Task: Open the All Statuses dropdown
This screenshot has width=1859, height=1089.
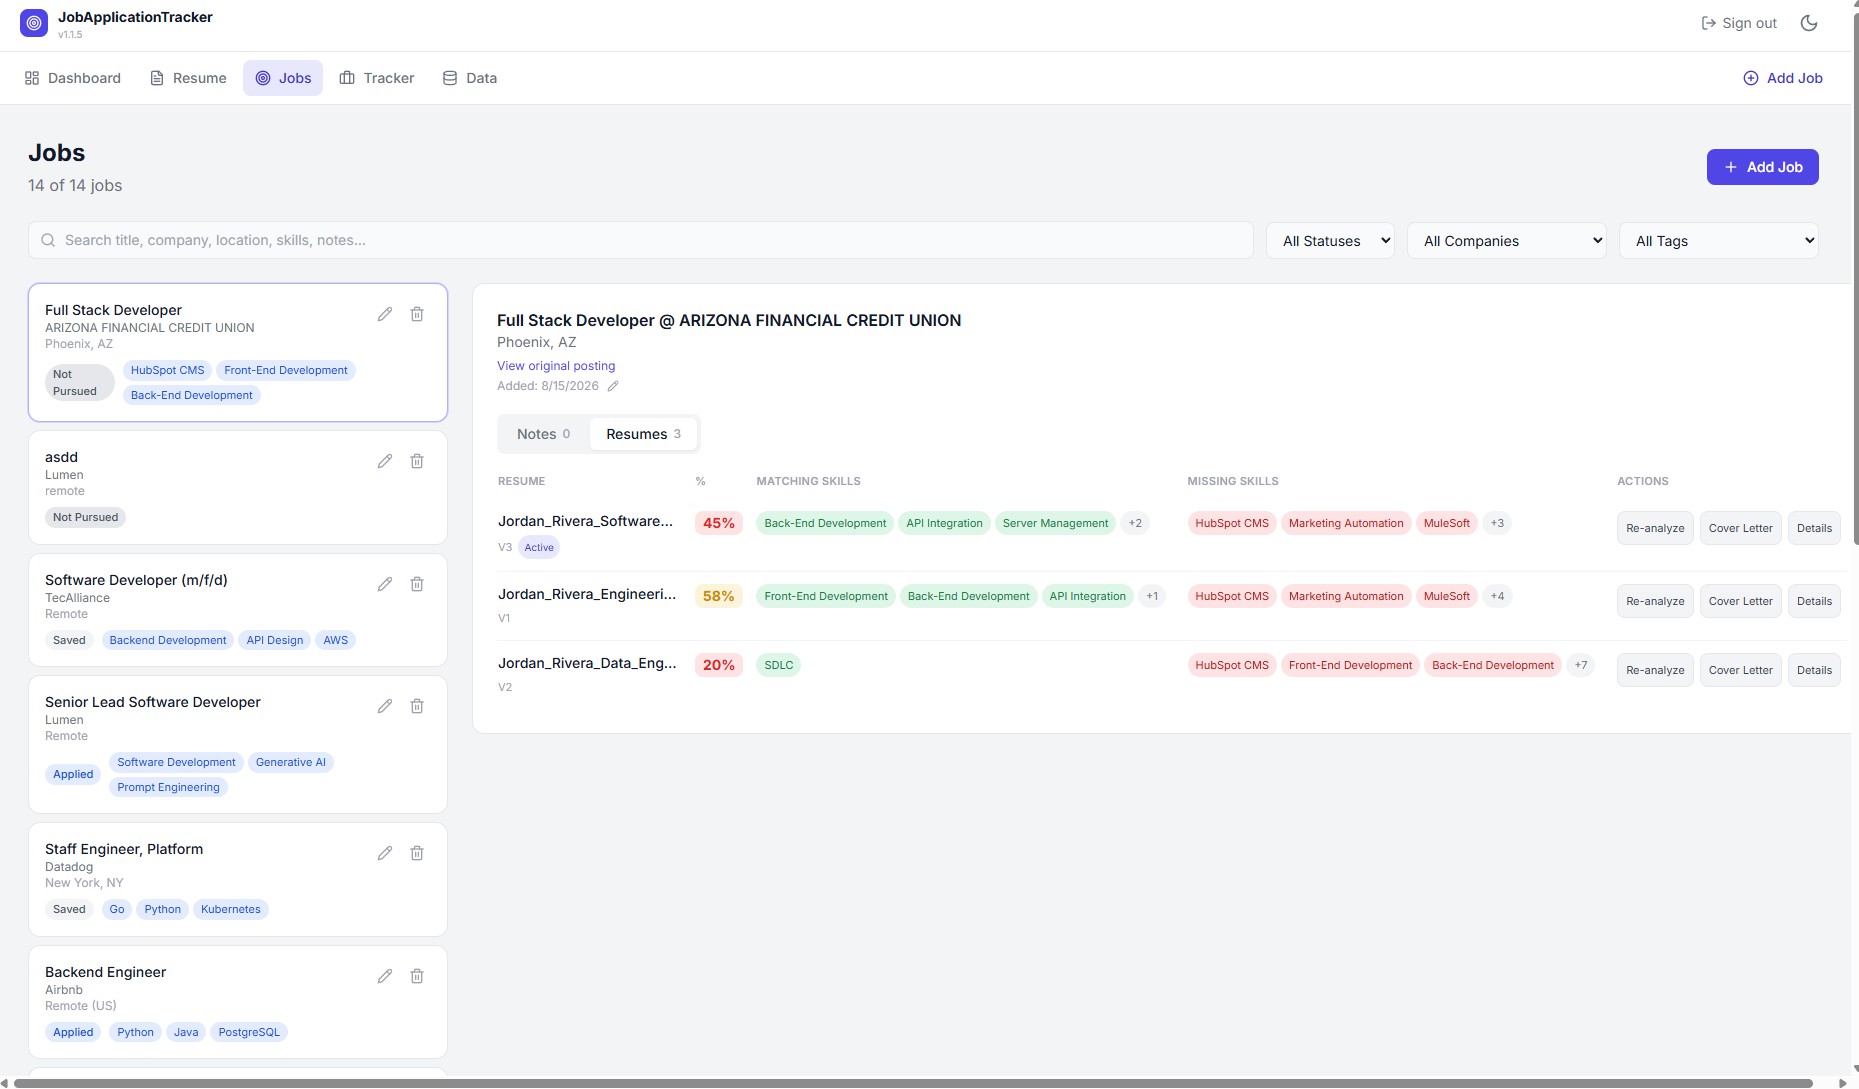Action: 1331,241
